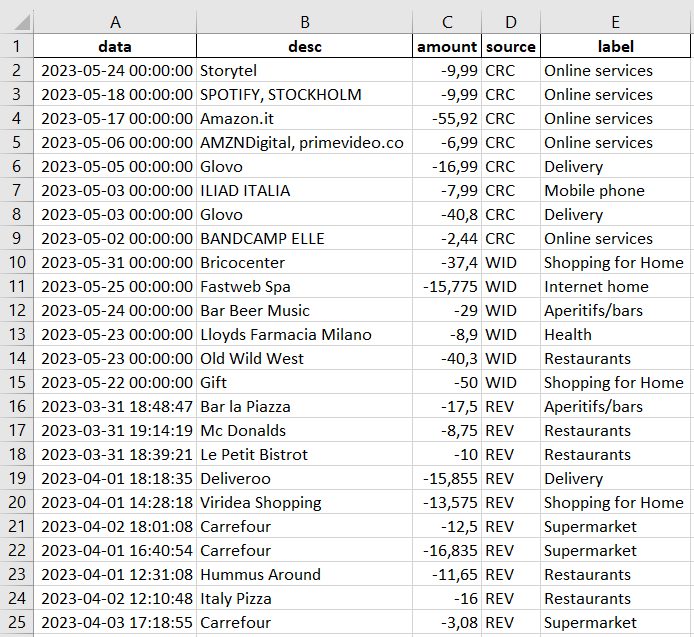Select the BANDCAMP ELLE cell
This screenshot has height=637, width=694.
point(305,238)
